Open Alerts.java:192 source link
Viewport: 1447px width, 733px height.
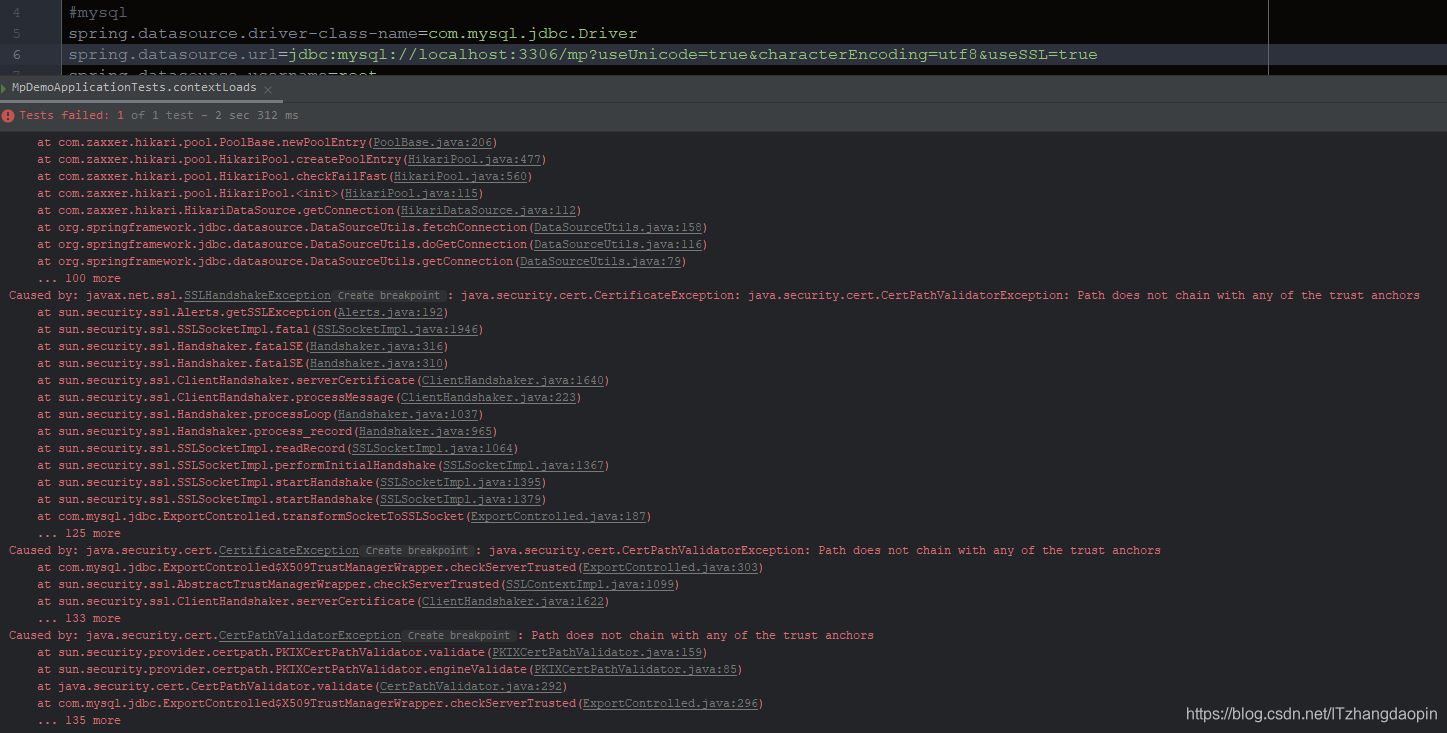pos(390,311)
